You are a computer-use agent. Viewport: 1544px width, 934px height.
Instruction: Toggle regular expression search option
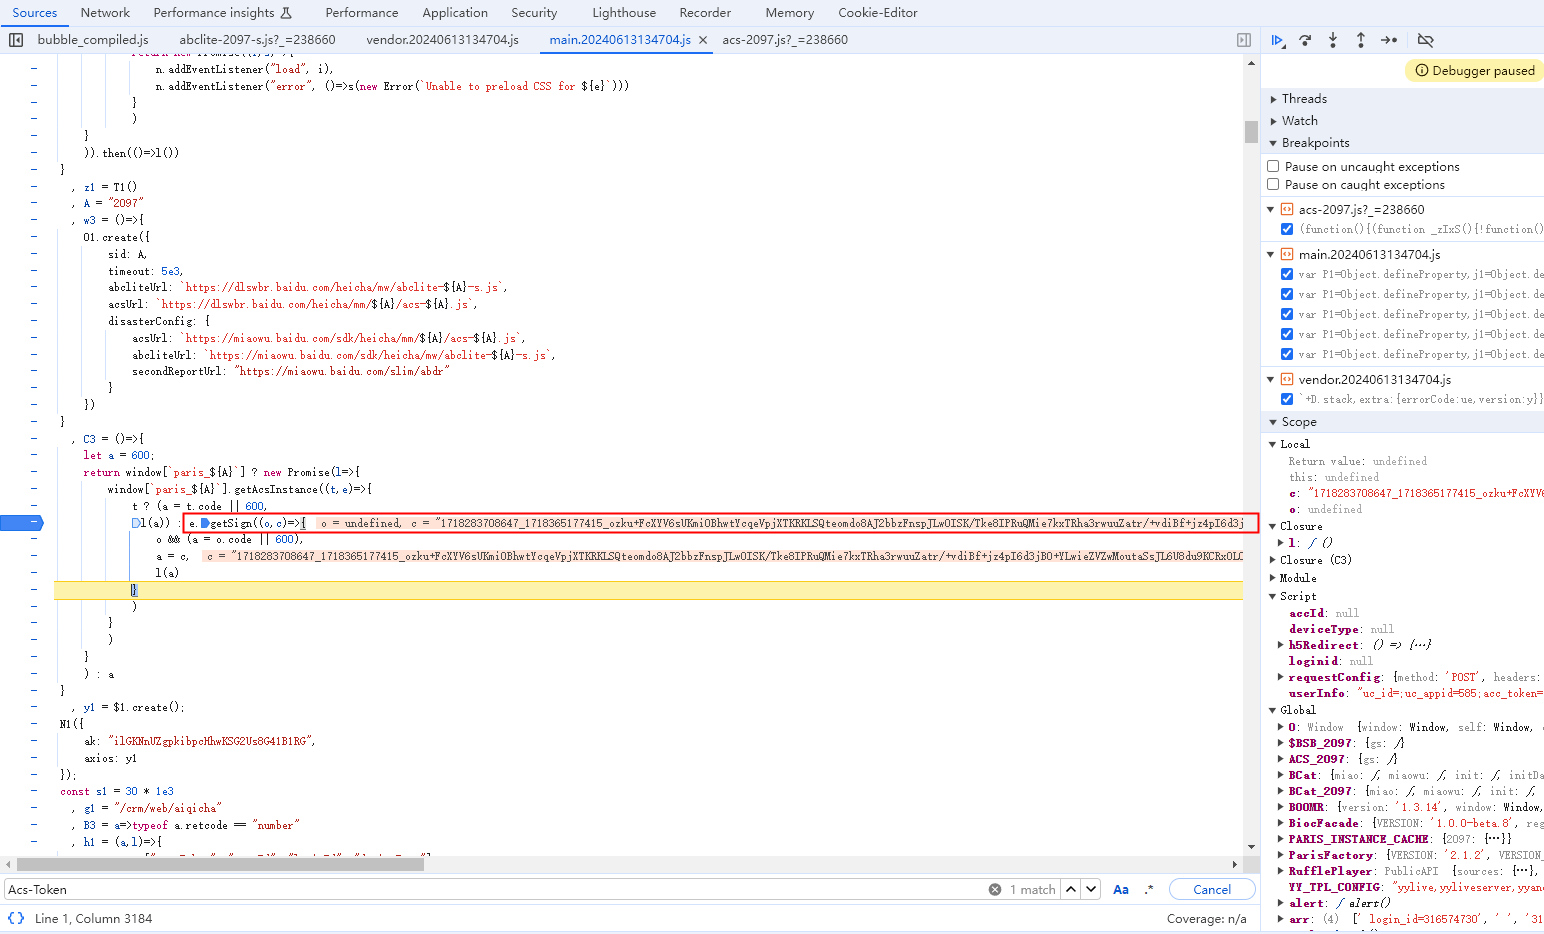(x=1149, y=889)
